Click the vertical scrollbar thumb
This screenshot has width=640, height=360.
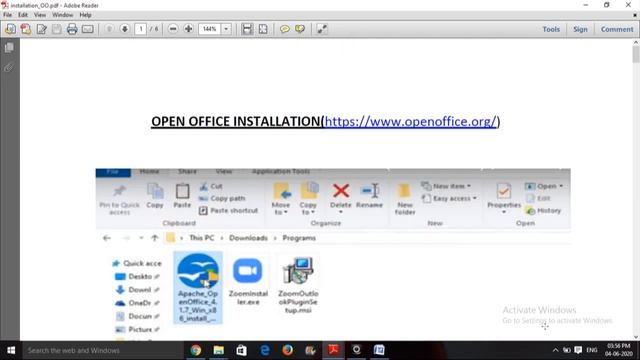[x=636, y=54]
